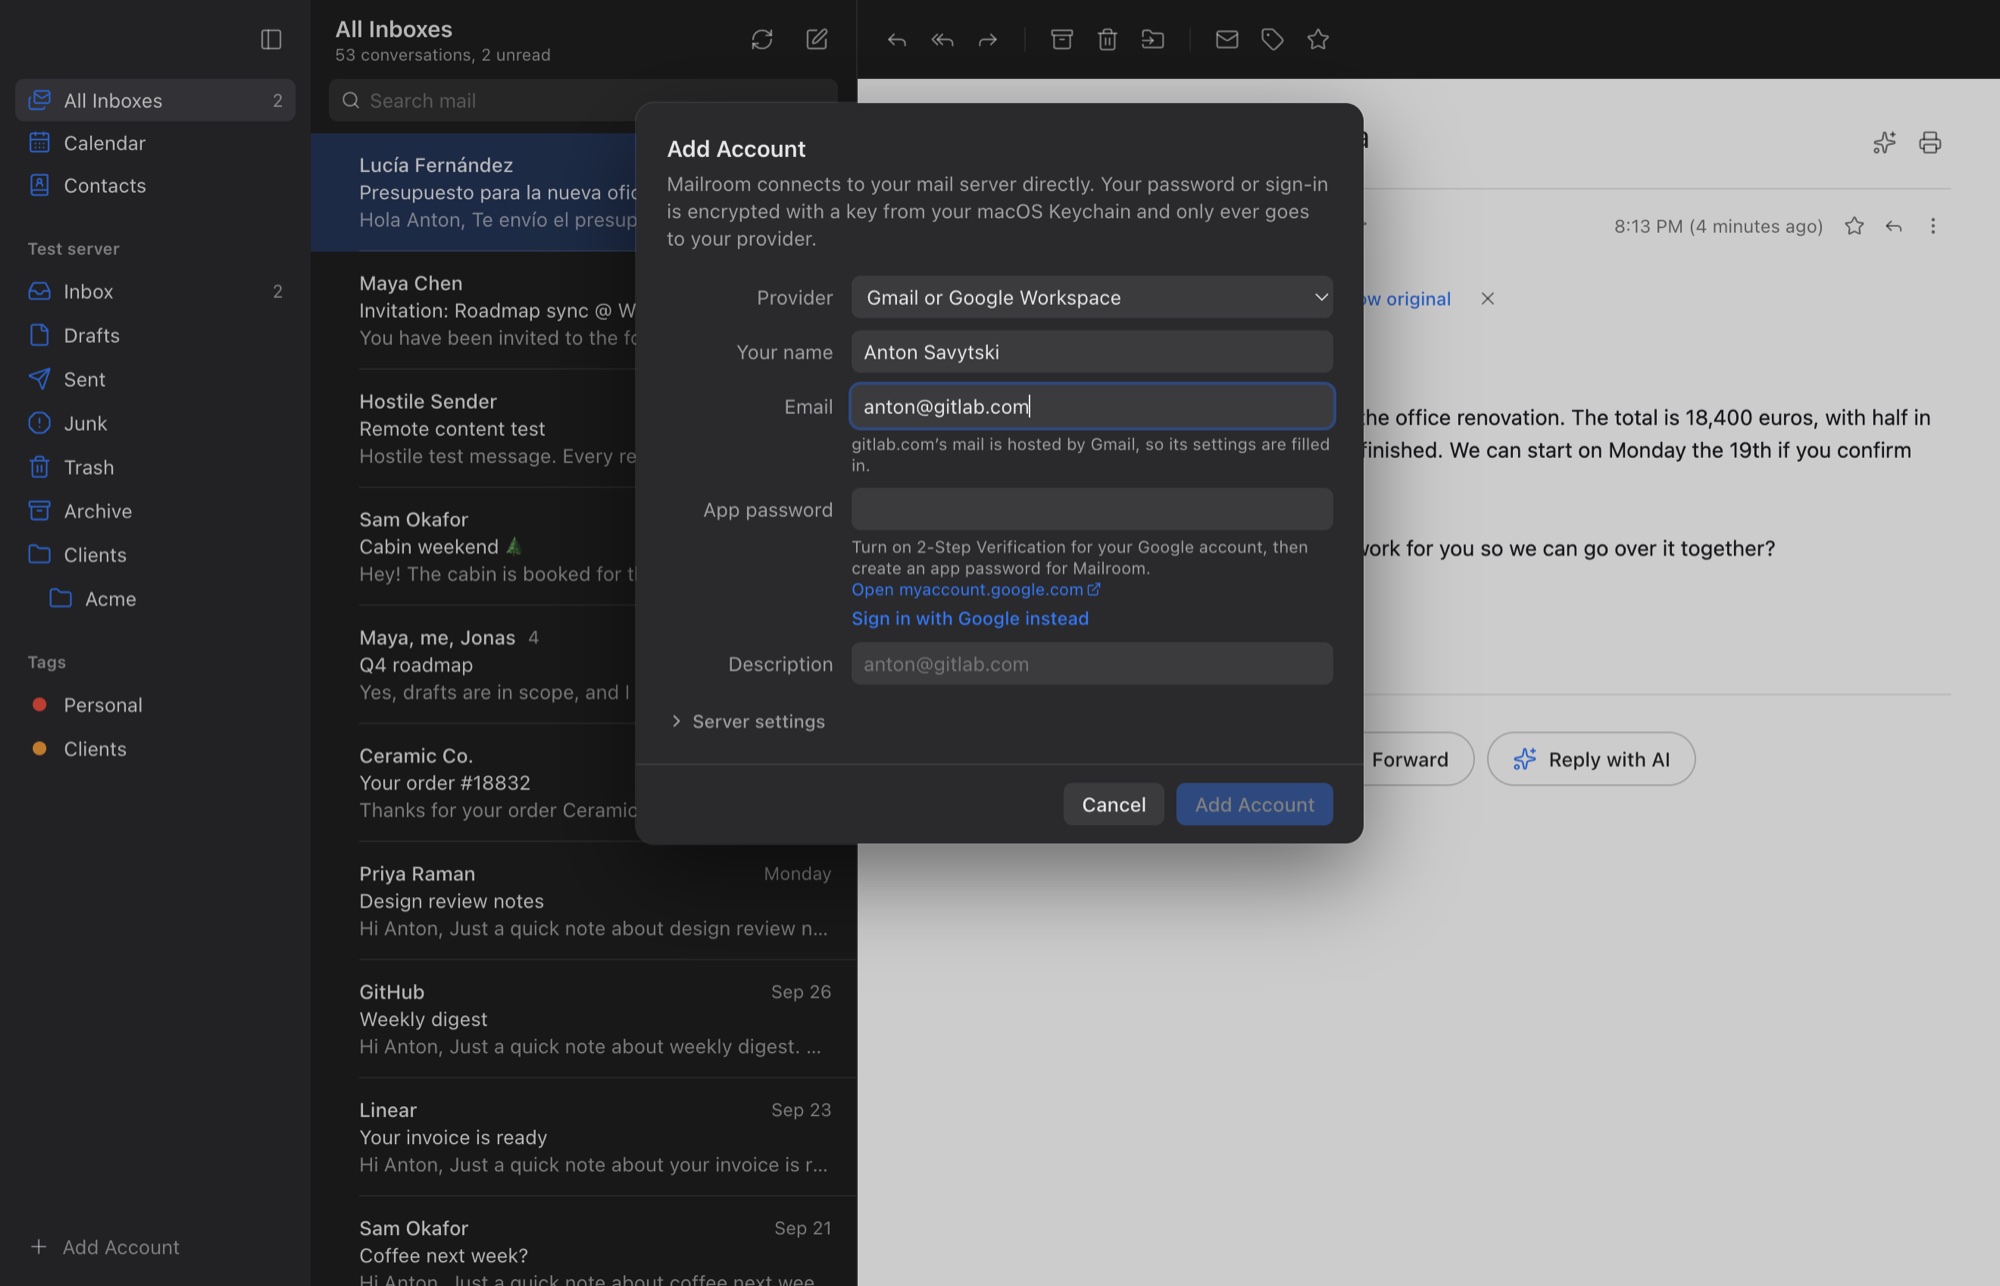
Task: Select the orange Clients tag
Action: pyautogui.click(x=155, y=749)
